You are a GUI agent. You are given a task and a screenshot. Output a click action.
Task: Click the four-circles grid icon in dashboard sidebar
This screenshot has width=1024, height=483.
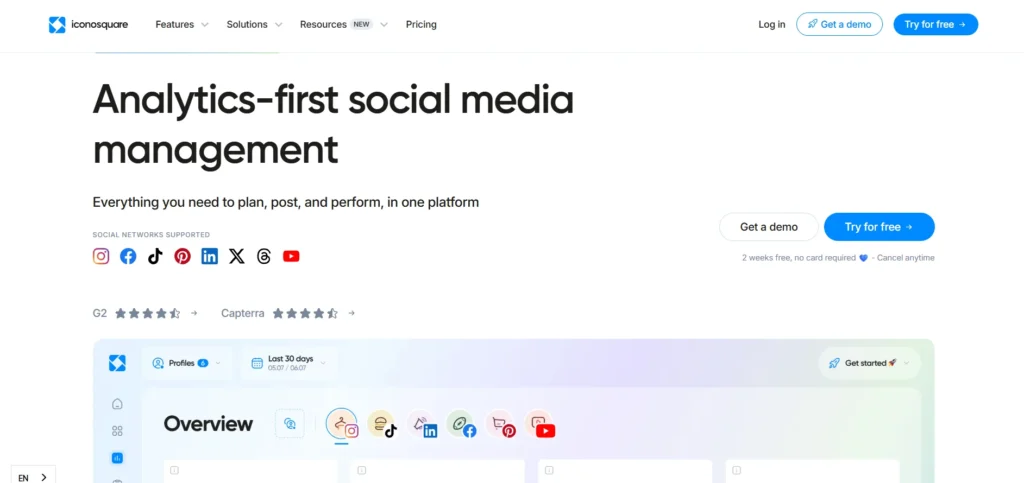tap(118, 431)
